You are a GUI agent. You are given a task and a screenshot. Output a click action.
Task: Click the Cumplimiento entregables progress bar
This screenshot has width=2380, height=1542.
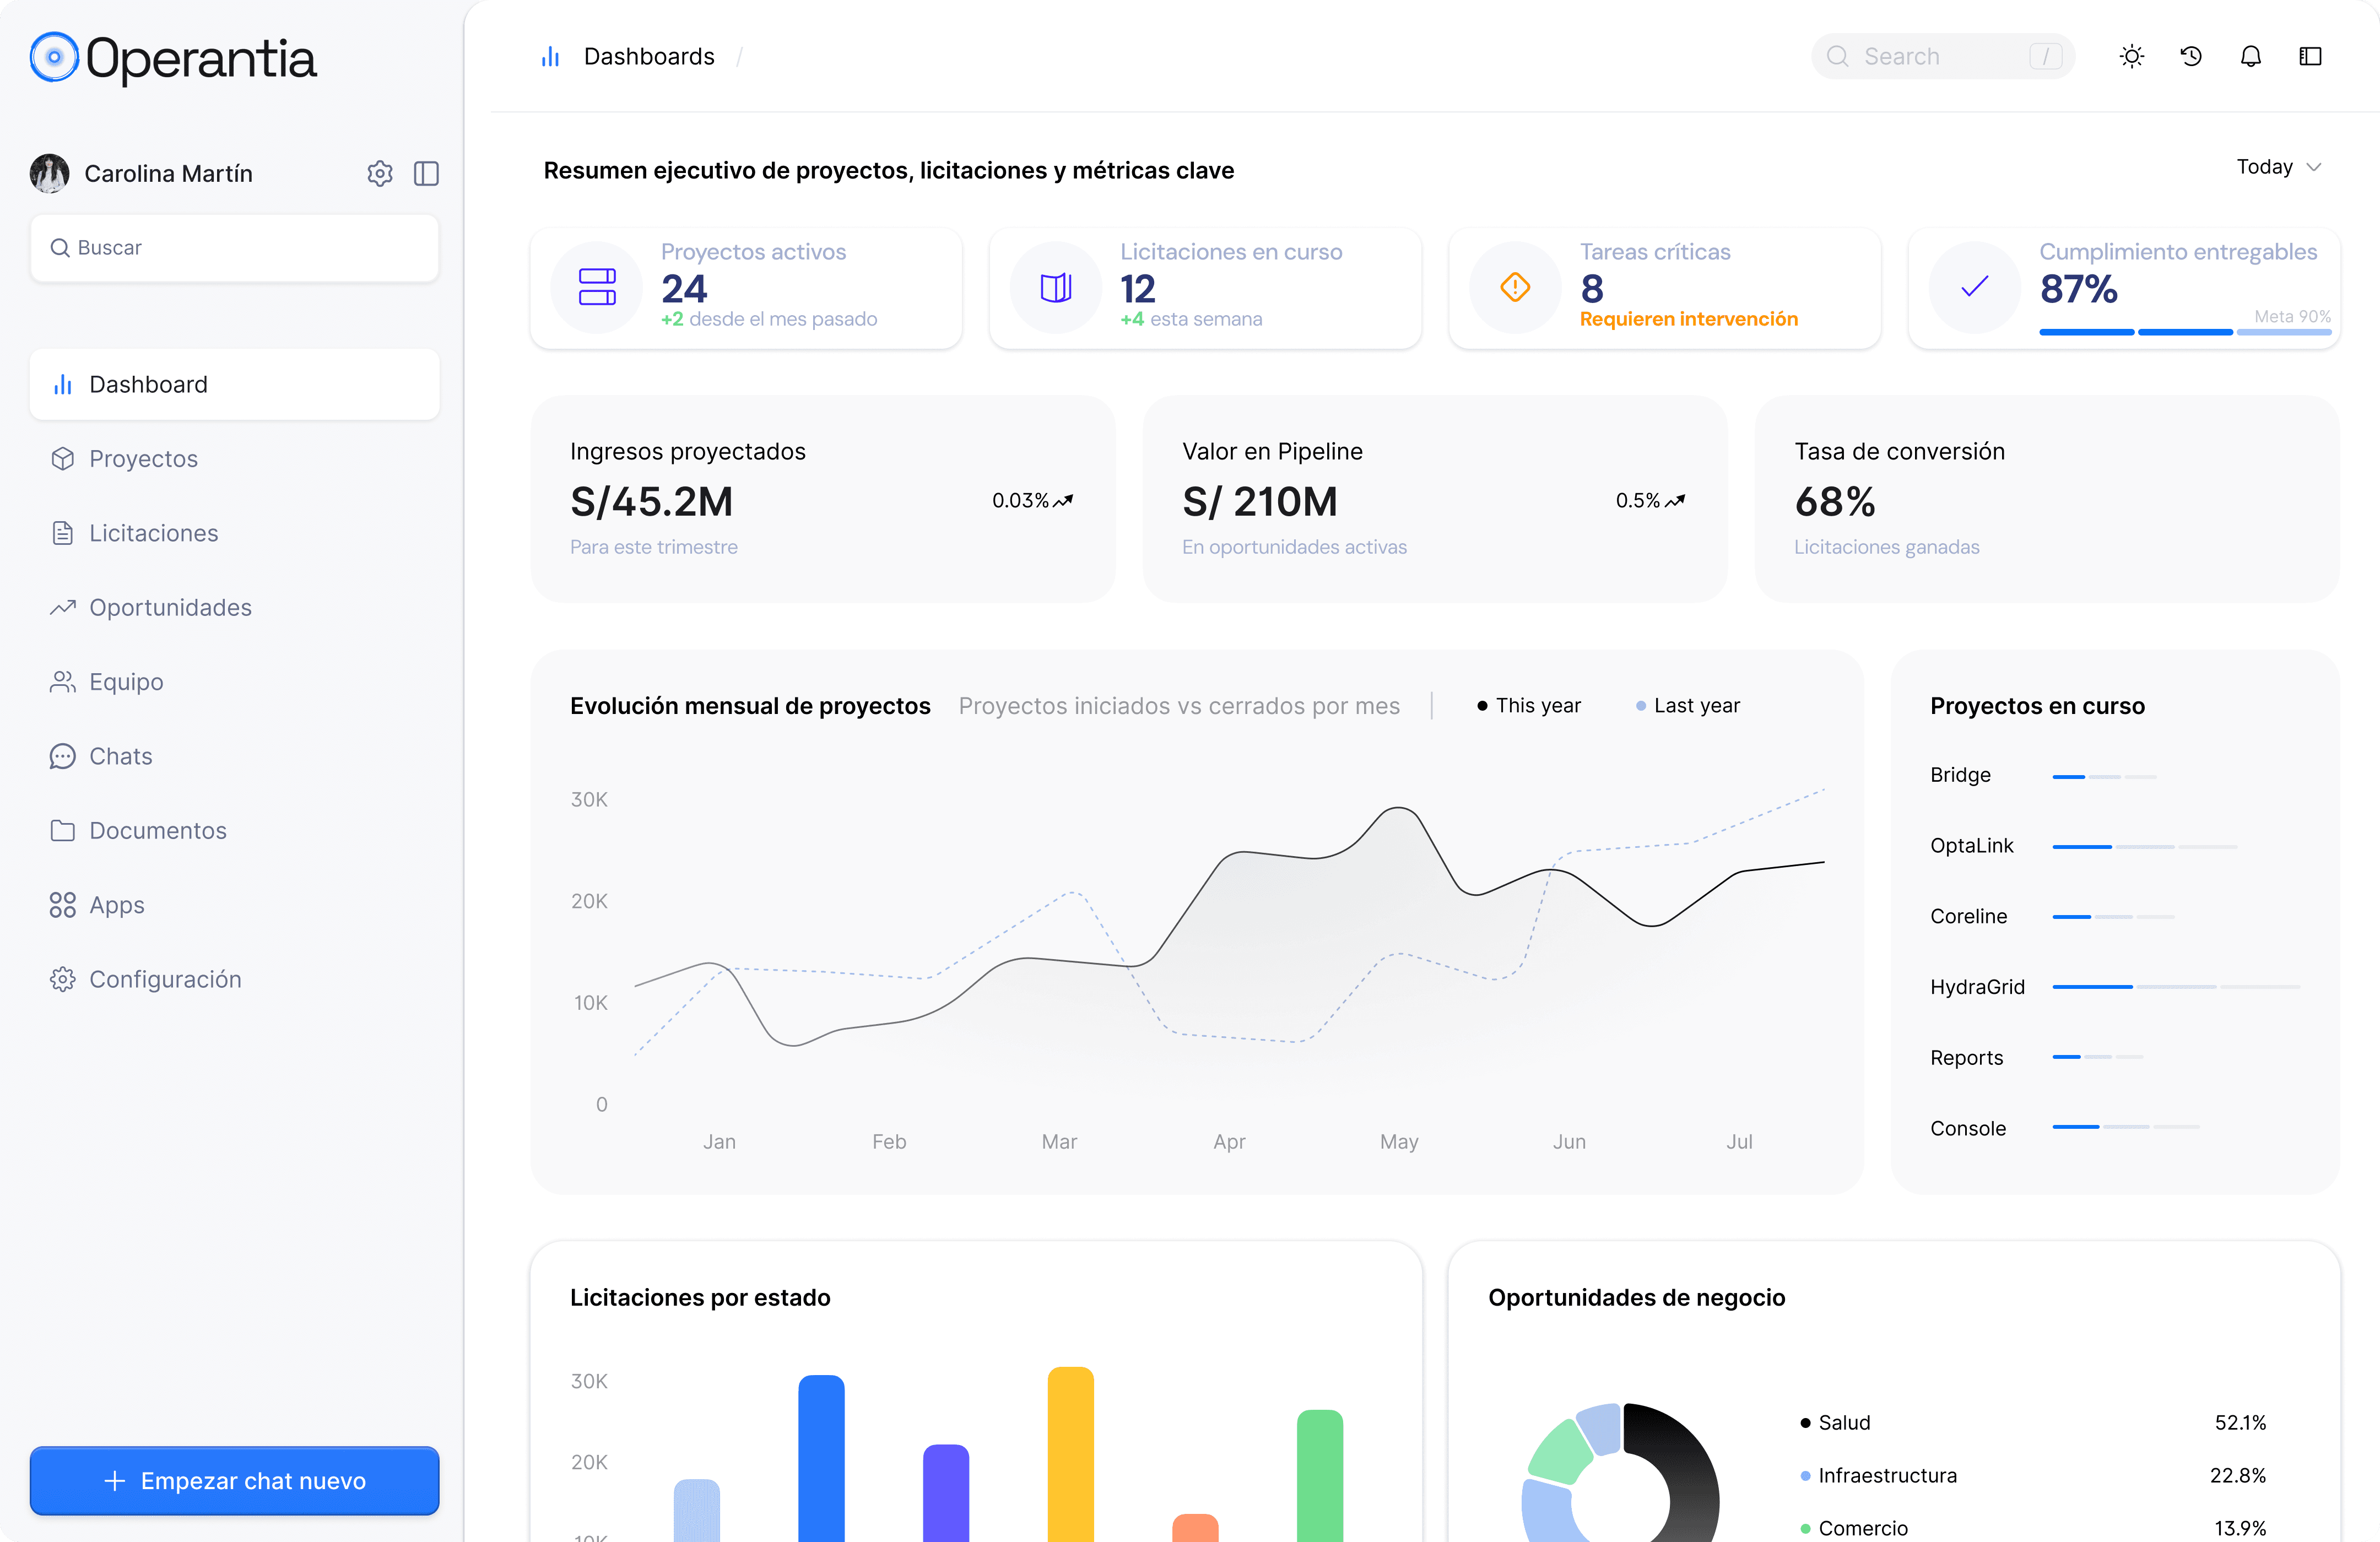[2185, 334]
